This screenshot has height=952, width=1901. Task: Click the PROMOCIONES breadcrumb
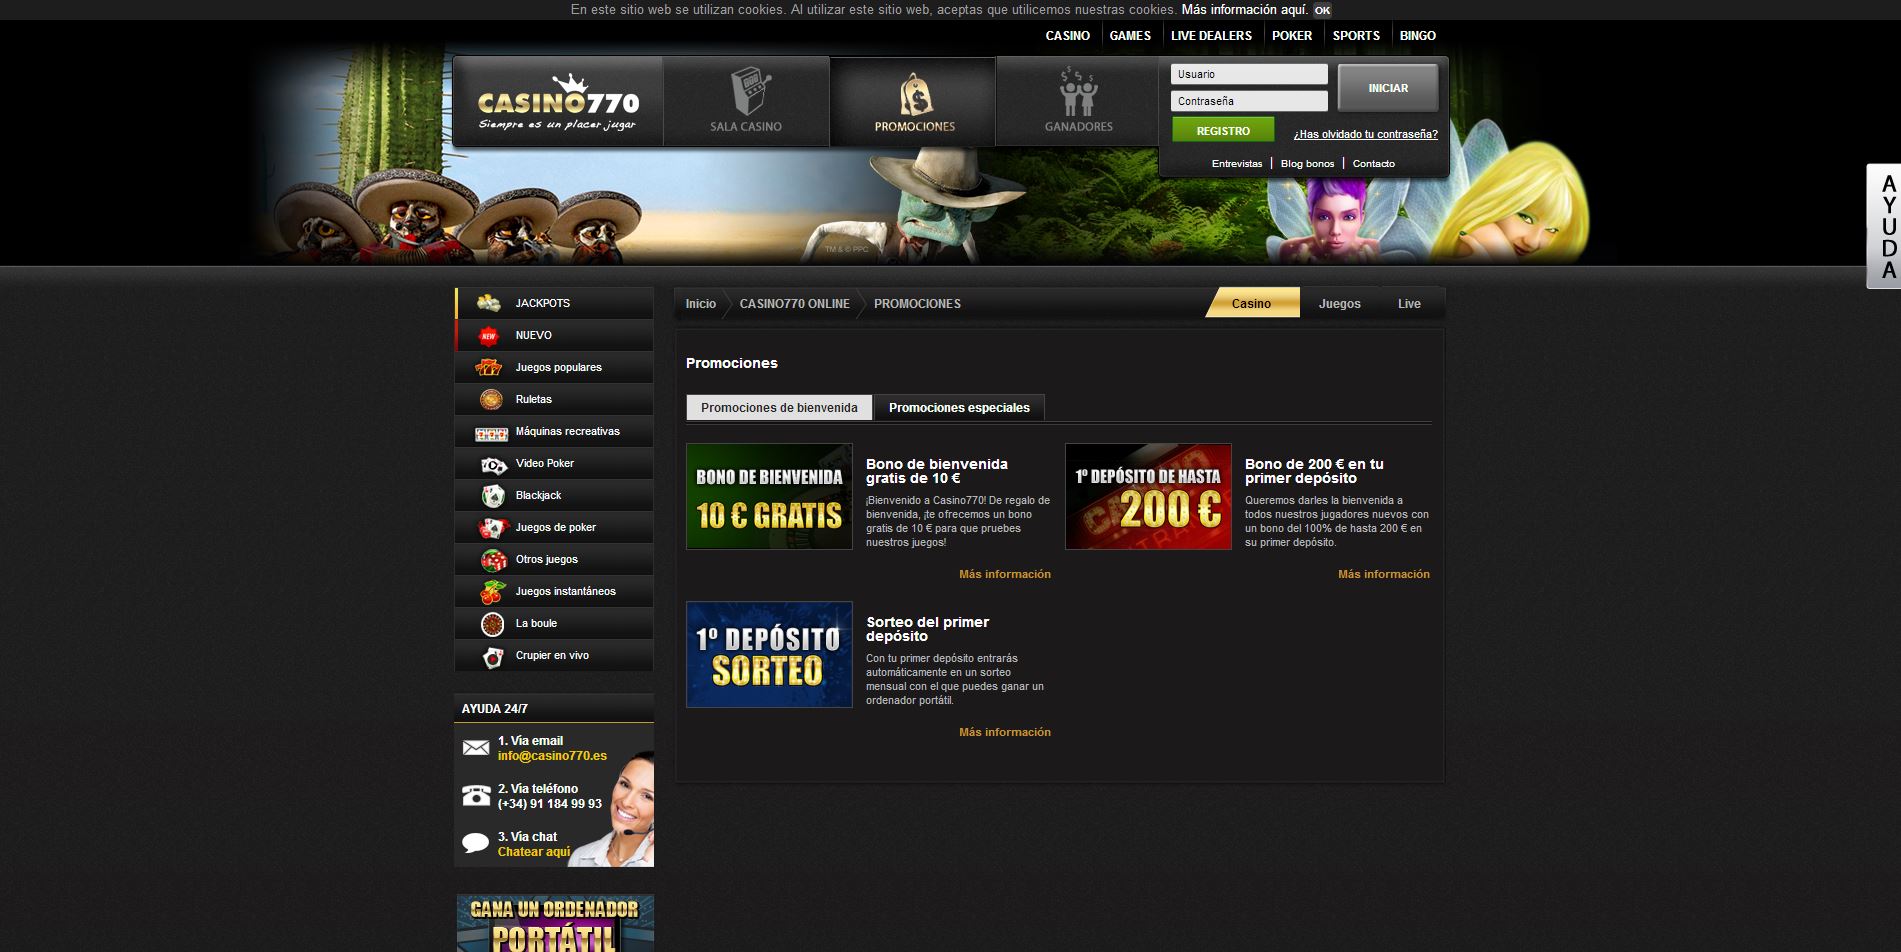[917, 304]
